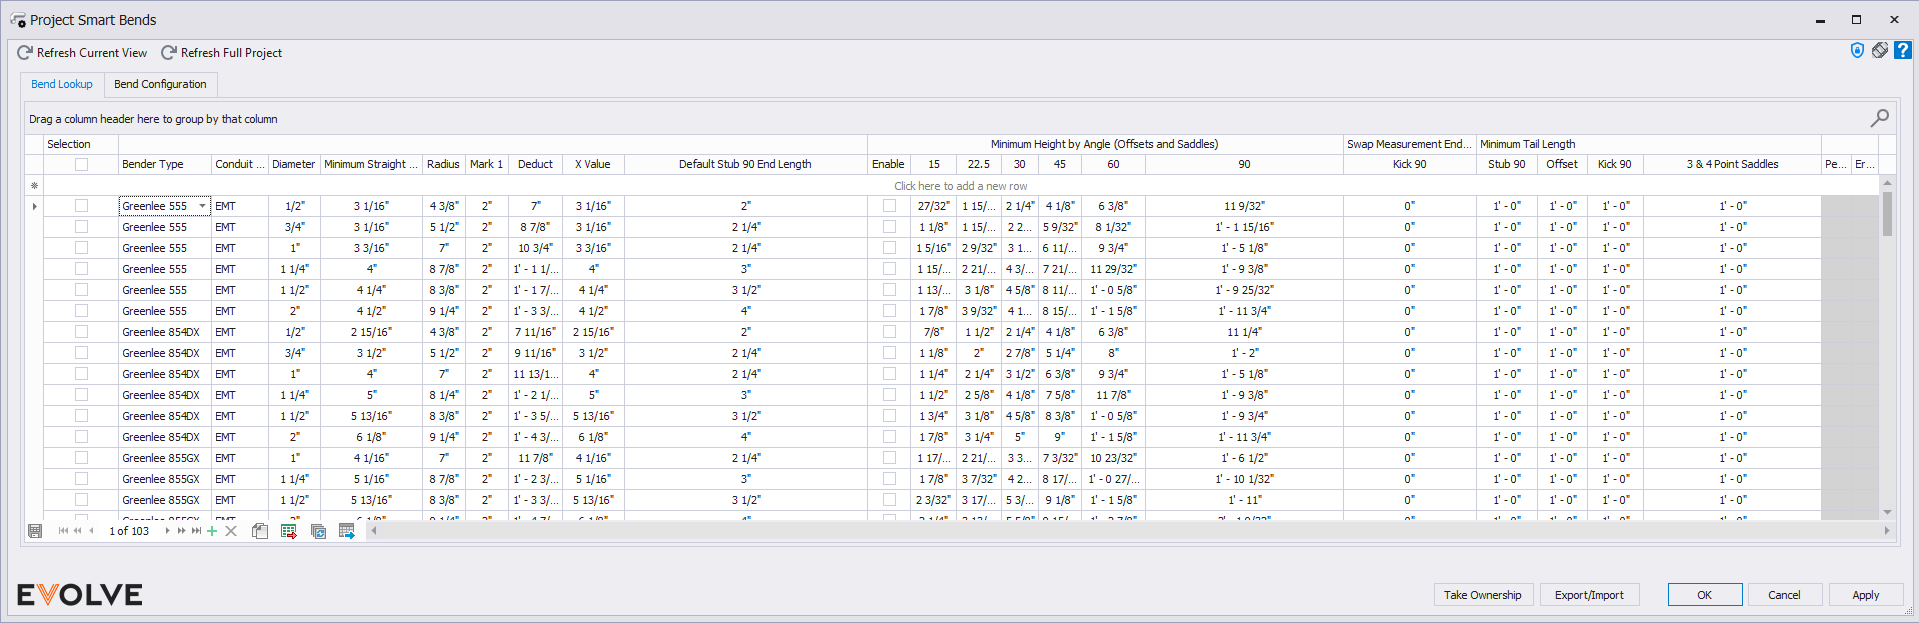The image size is (1919, 623).
Task: Go to next record in navigator
Action: tap(167, 531)
